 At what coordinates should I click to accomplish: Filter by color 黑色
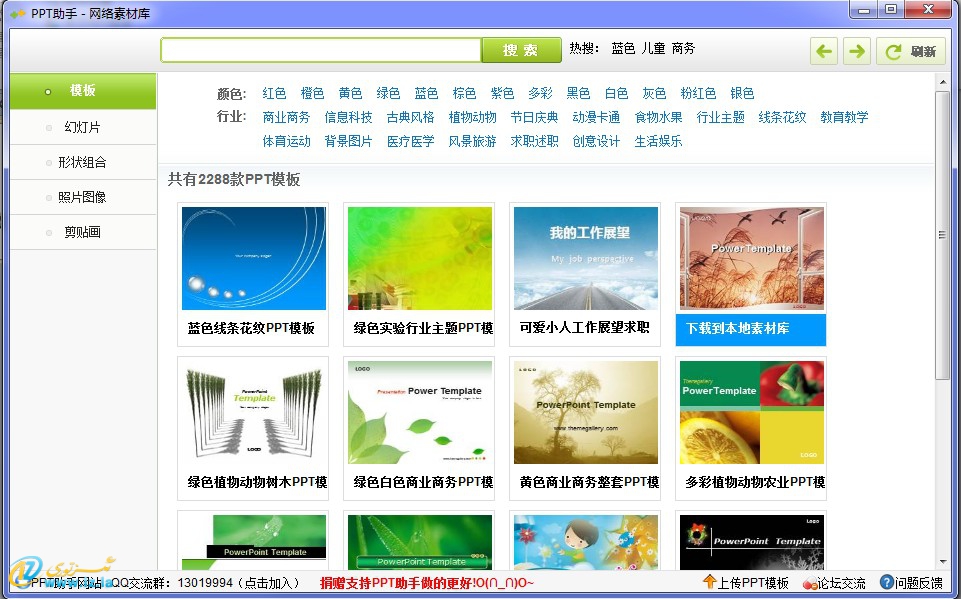click(578, 93)
